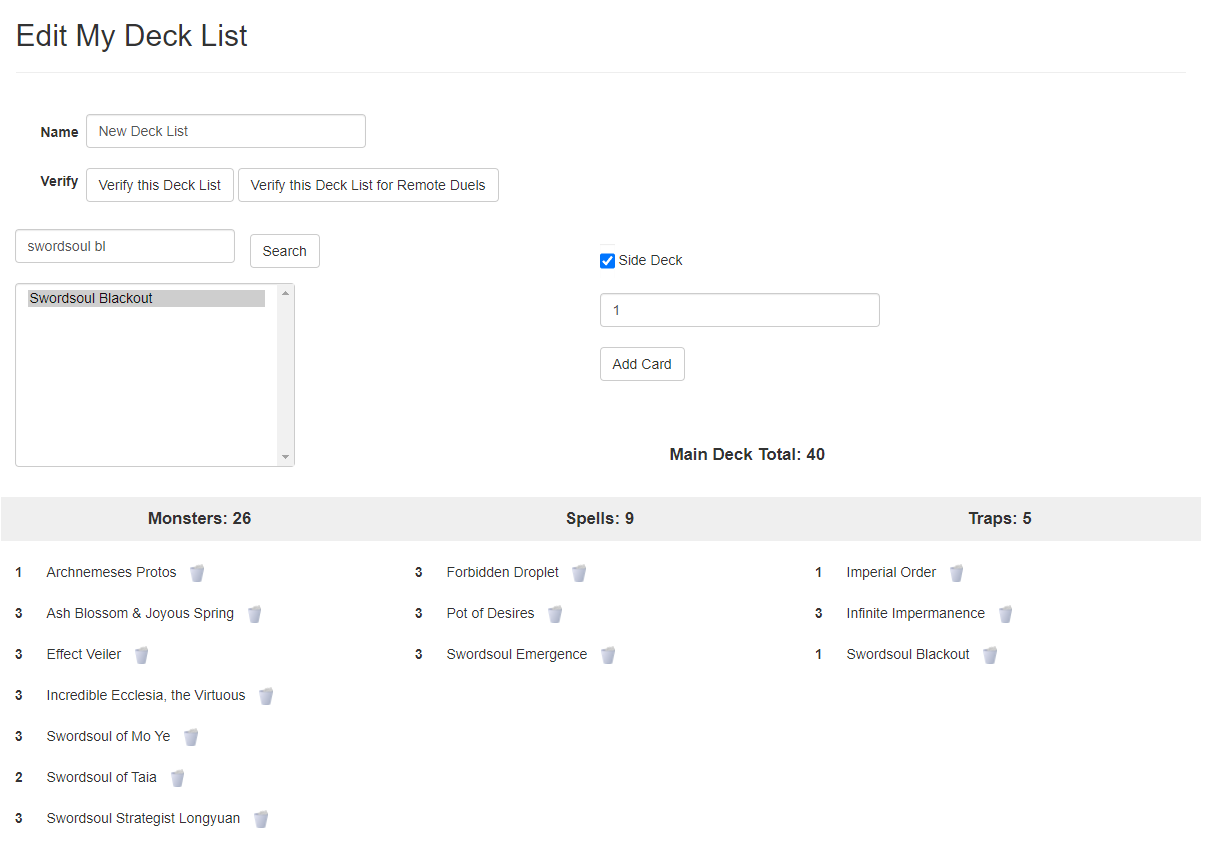Click Verify this Deck List button
The image size is (1218, 841).
(x=160, y=185)
